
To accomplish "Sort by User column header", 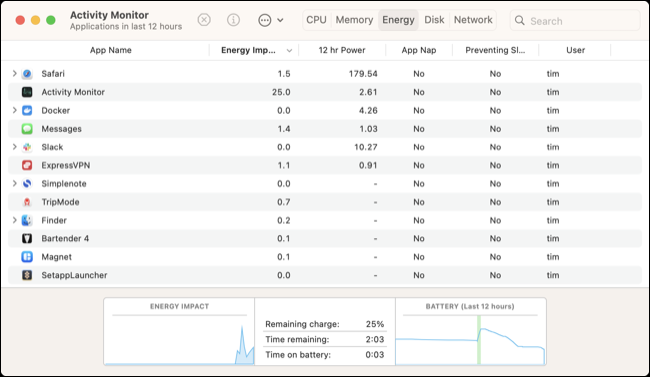I will 575,50.
